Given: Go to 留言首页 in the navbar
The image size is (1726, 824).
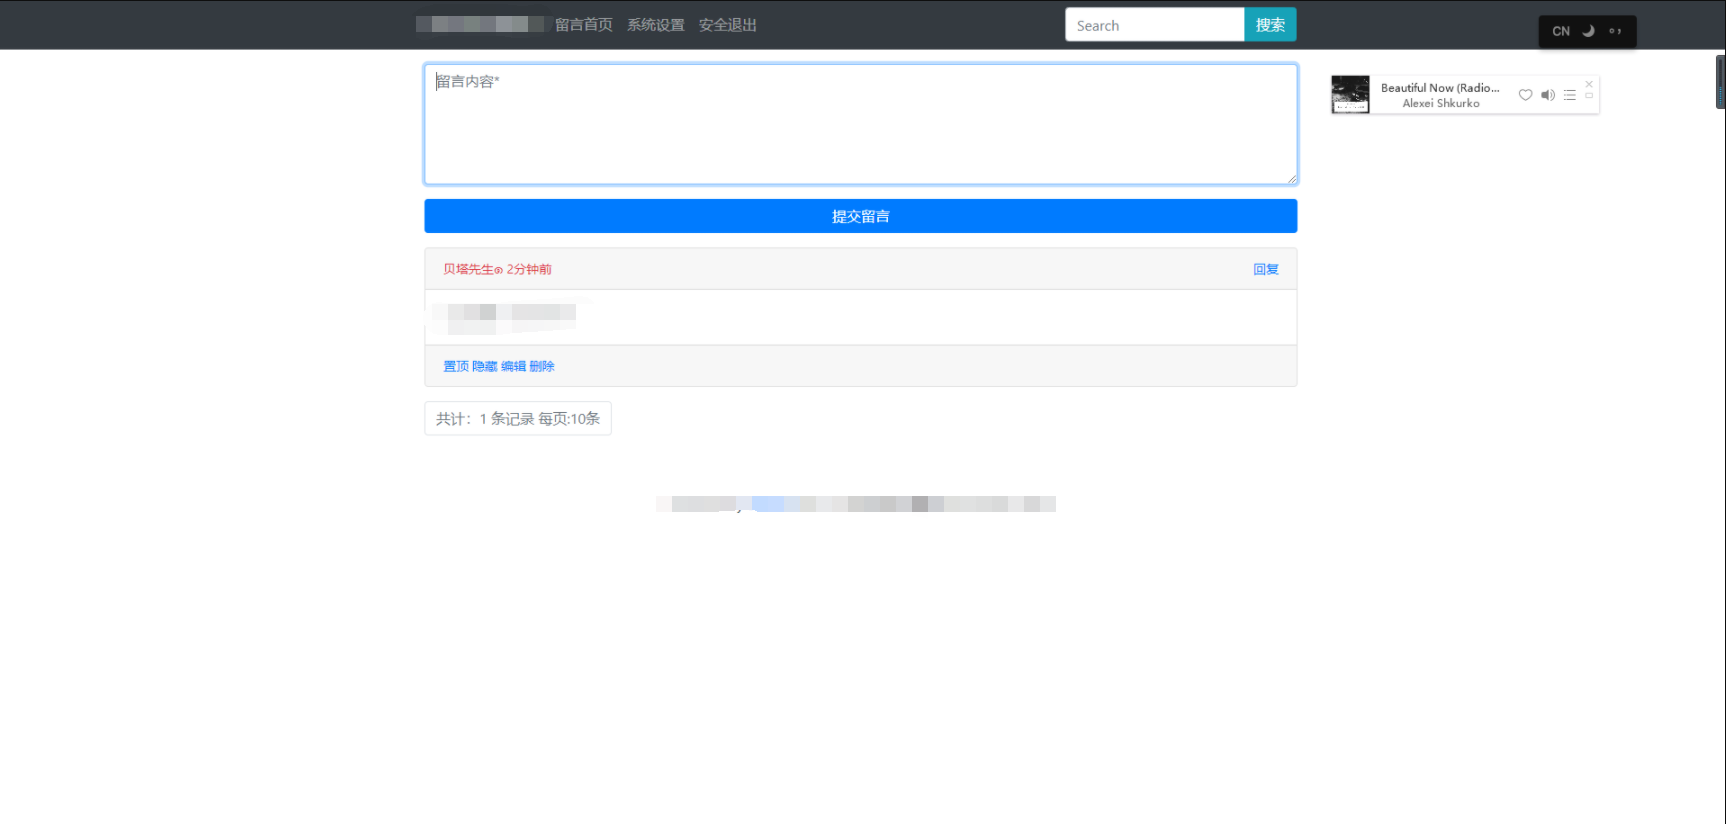Looking at the screenshot, I should coord(584,25).
